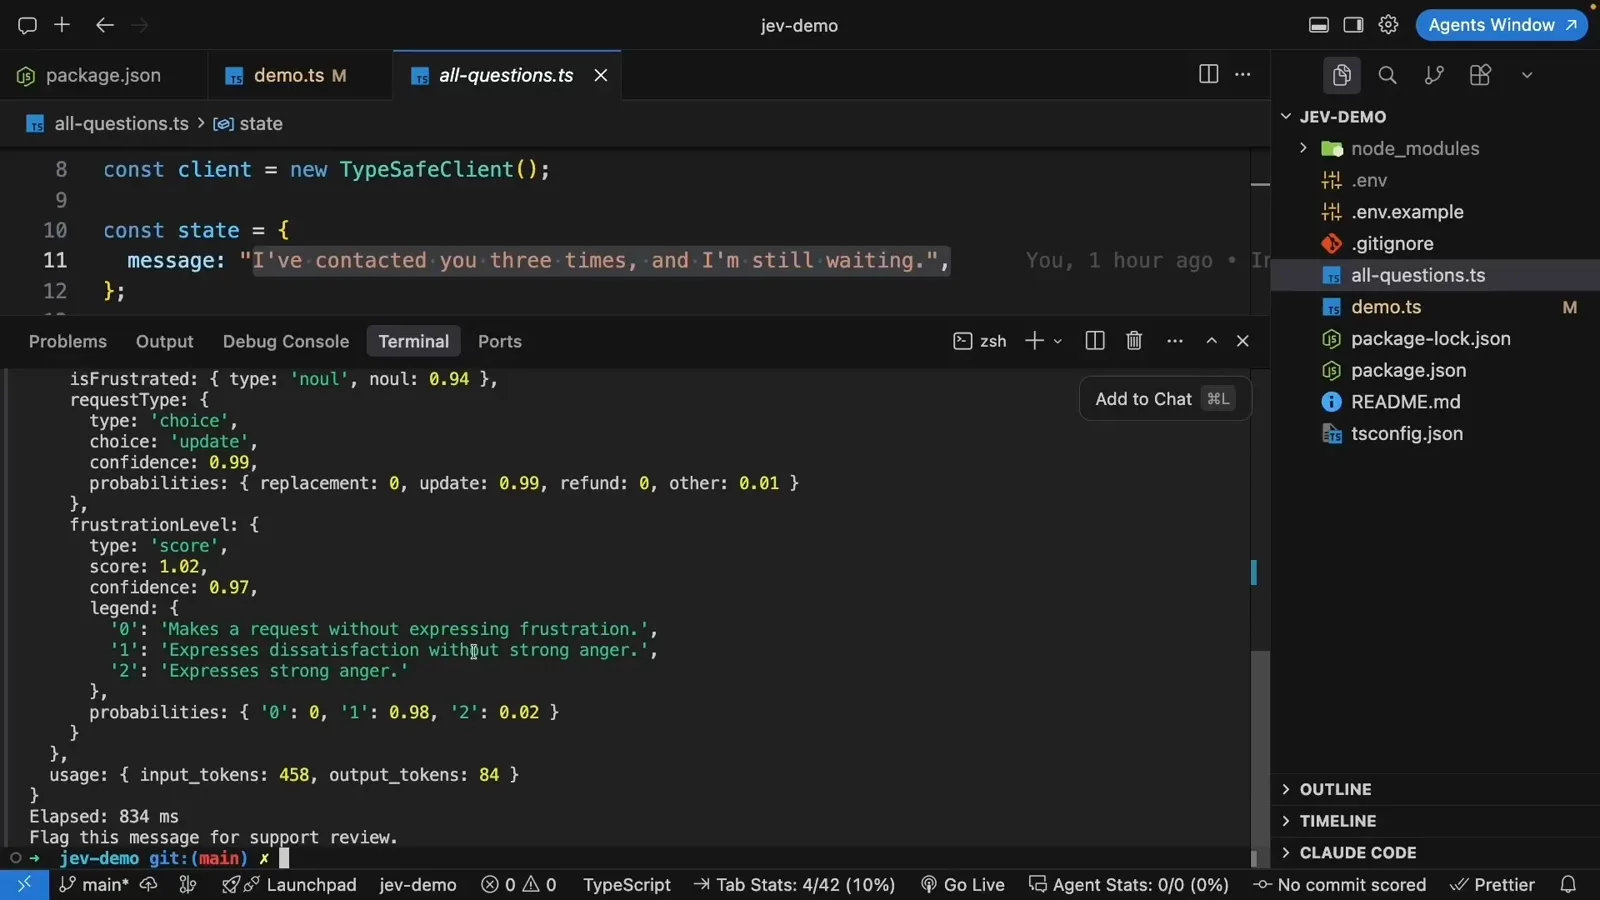Publish changes with the cloud upload icon
The width and height of the screenshot is (1600, 900).
tap(149, 885)
